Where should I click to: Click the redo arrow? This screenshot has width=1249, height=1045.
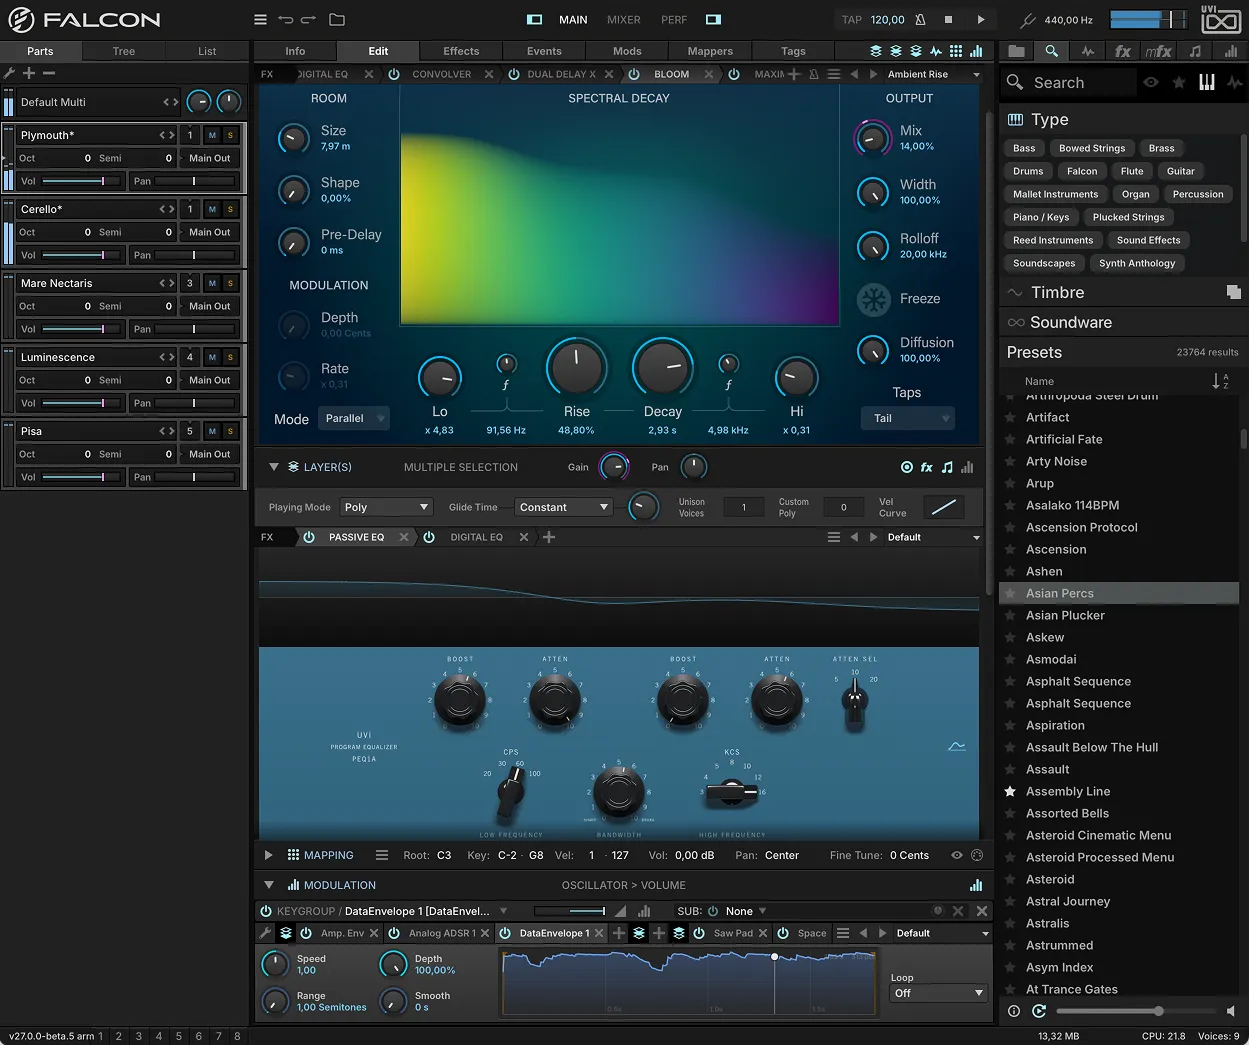308,19
